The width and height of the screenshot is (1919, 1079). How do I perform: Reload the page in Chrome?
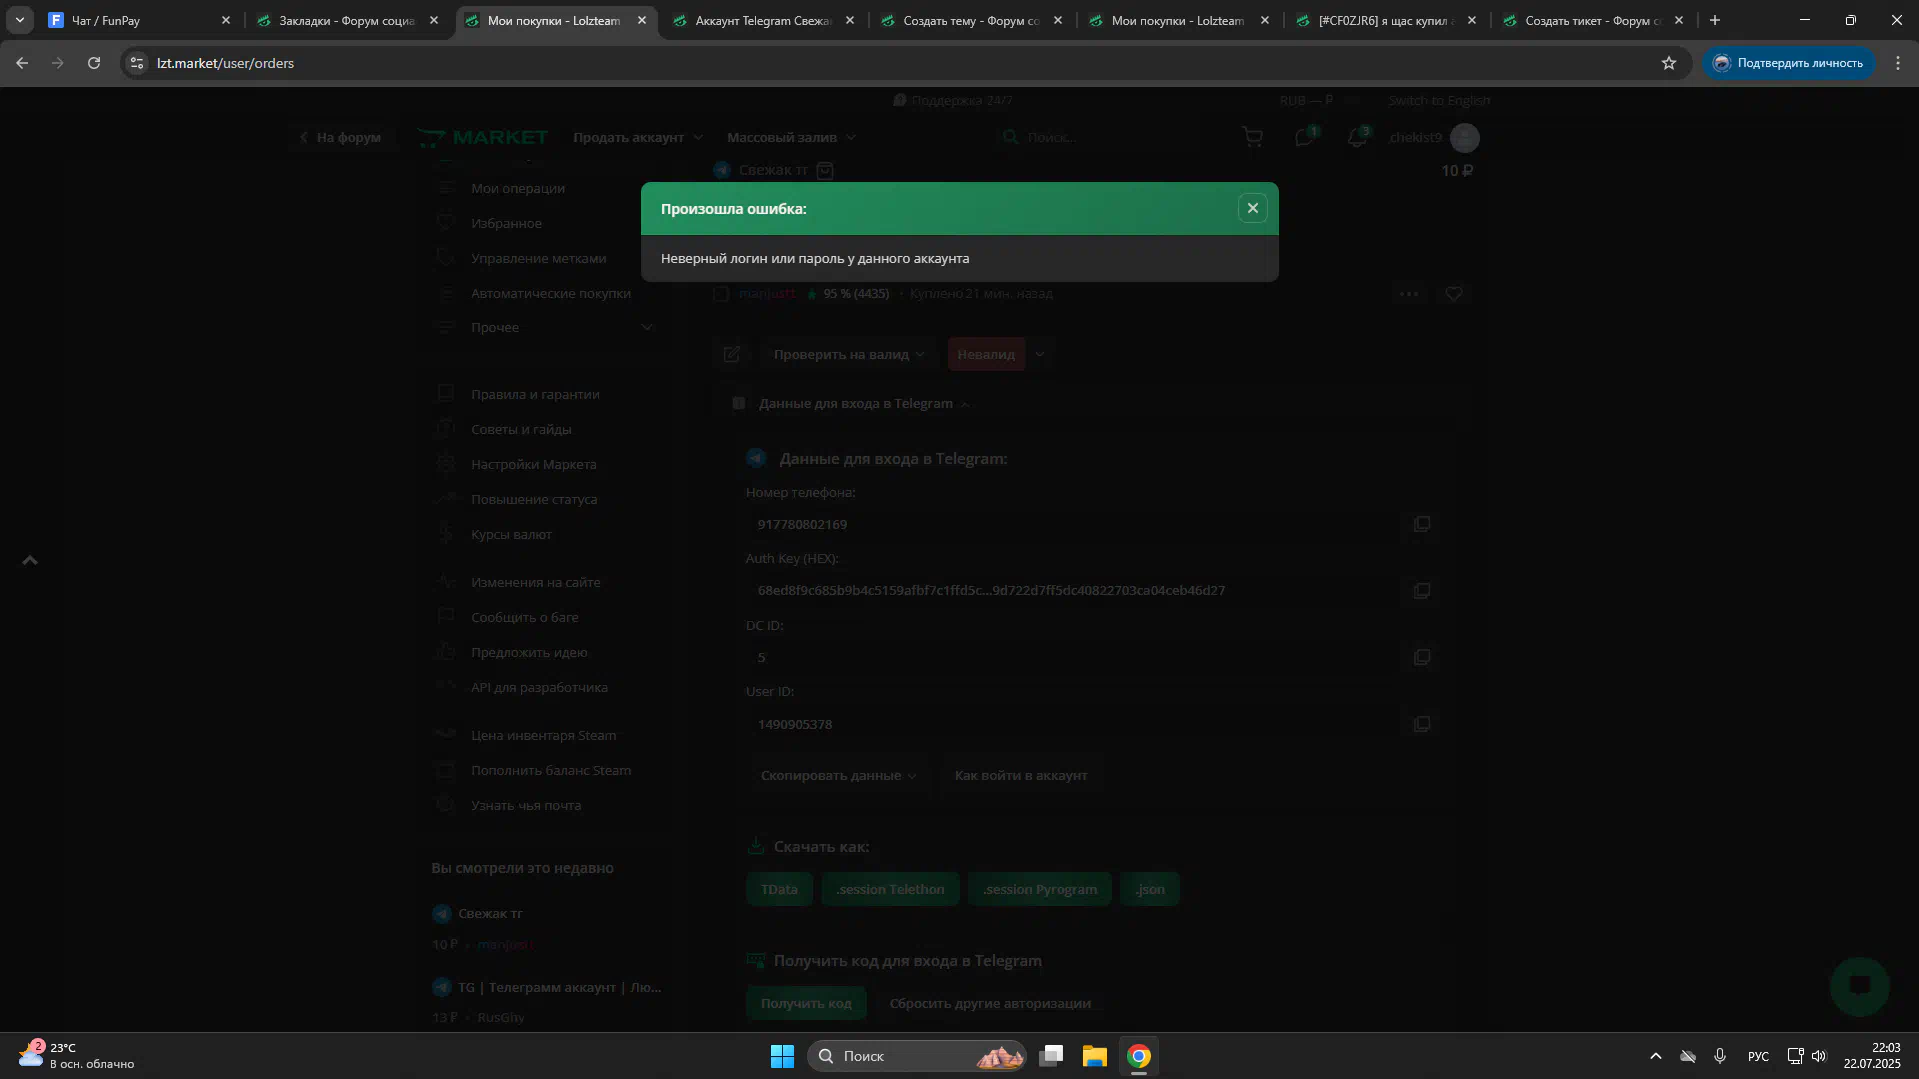94,63
